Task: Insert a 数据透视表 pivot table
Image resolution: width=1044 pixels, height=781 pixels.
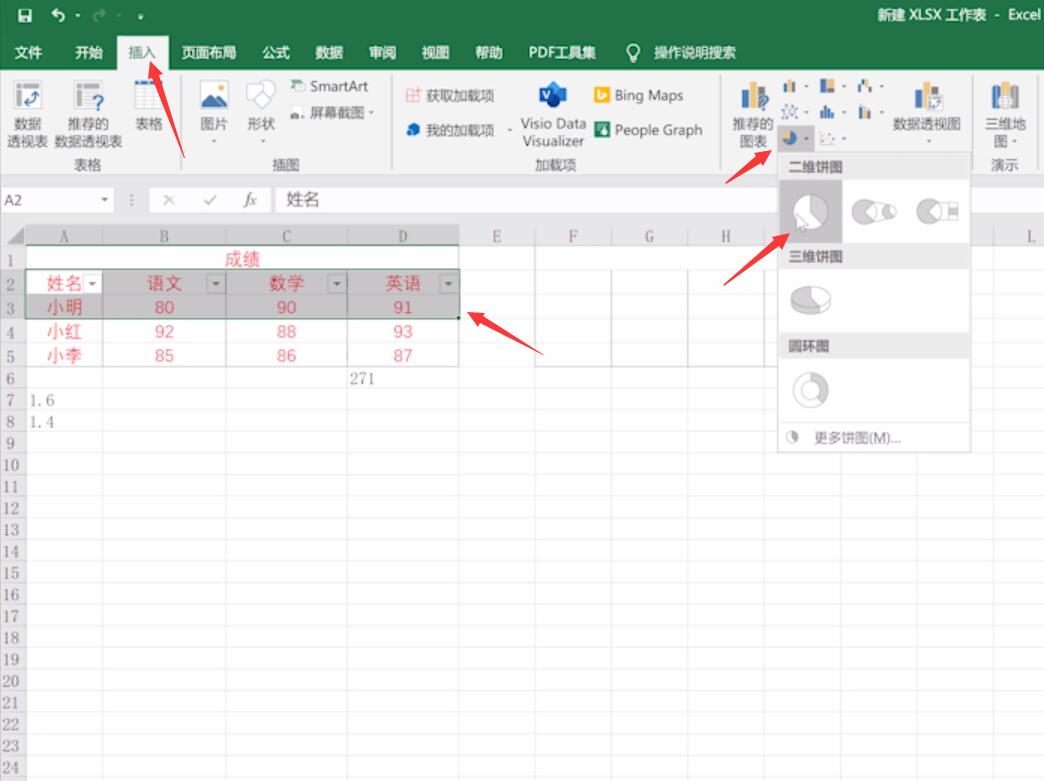Action: 27,113
